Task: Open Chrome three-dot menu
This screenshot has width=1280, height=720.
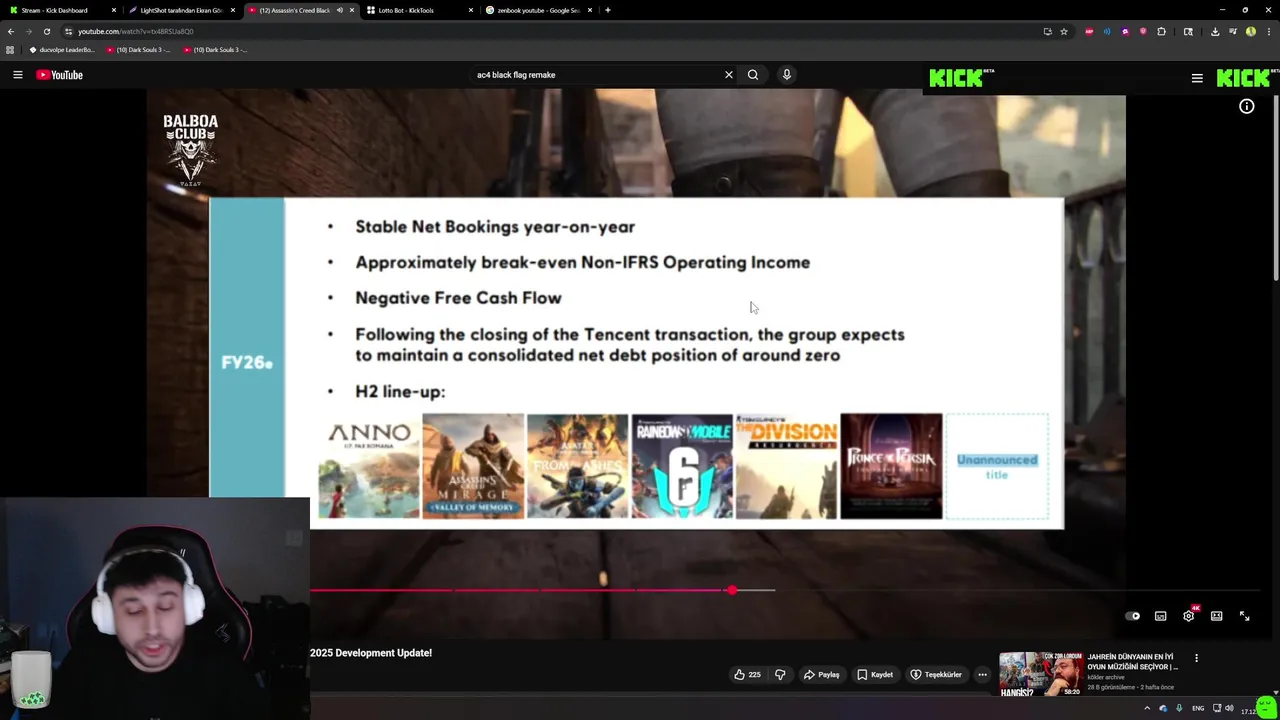Action: [1268, 31]
